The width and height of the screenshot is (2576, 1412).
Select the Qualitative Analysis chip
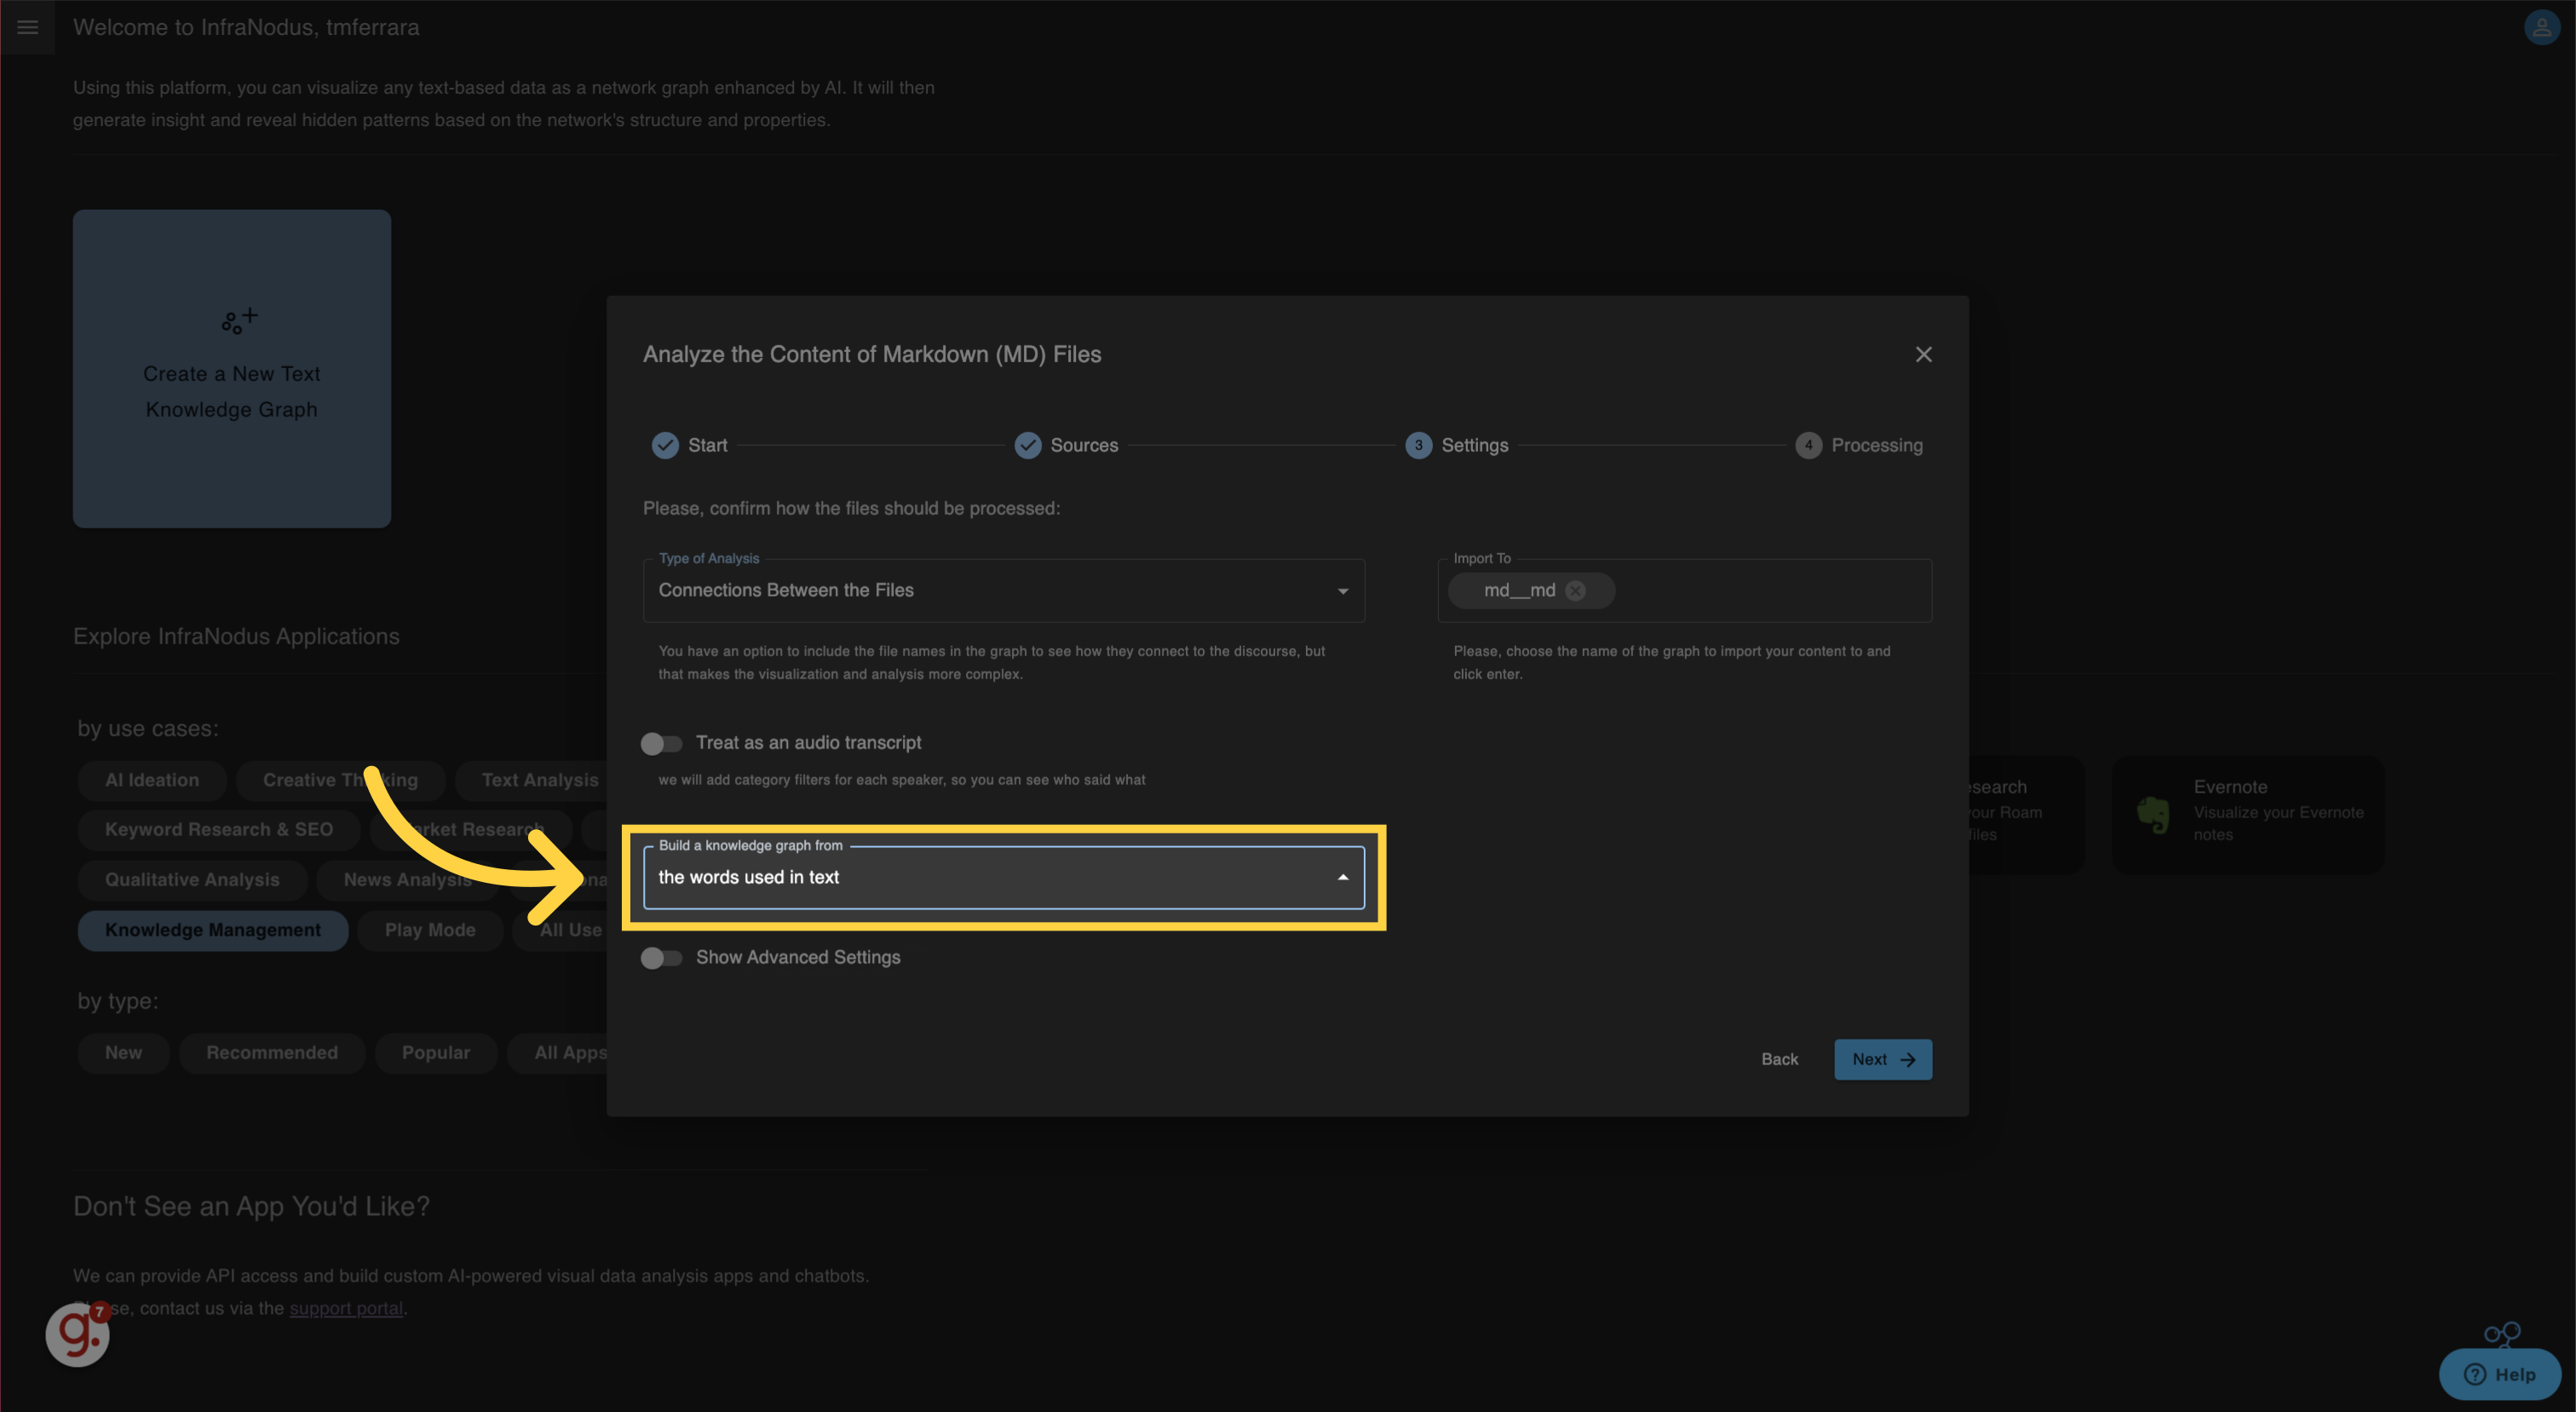pyautogui.click(x=192, y=879)
